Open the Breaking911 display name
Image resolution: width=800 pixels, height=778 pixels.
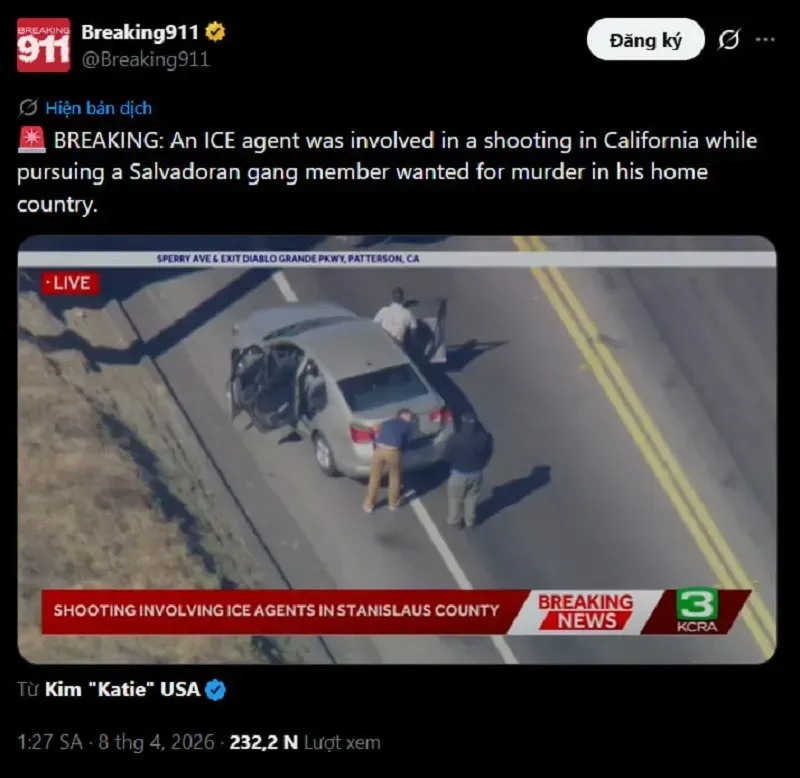tap(140, 32)
